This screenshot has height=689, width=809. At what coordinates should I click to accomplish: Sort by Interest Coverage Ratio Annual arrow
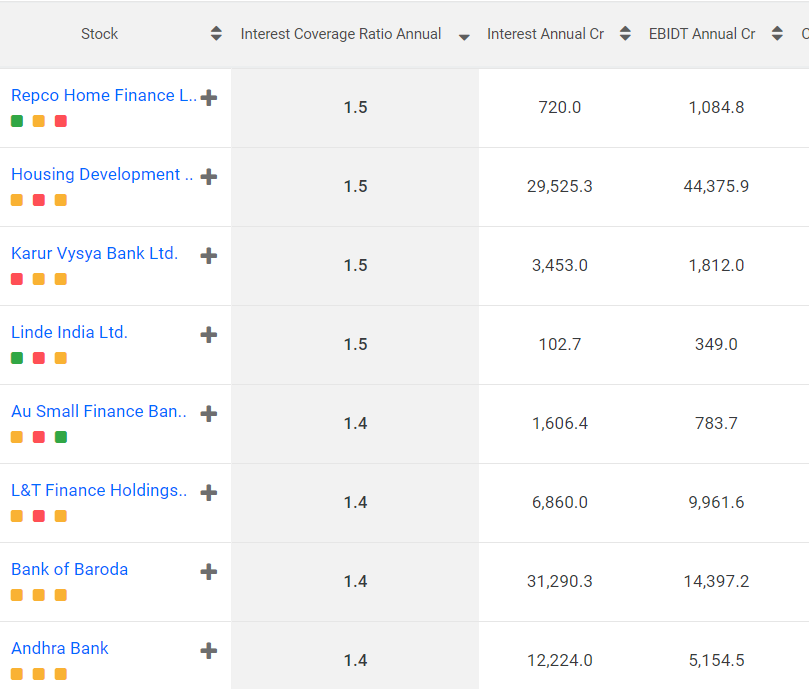464,37
